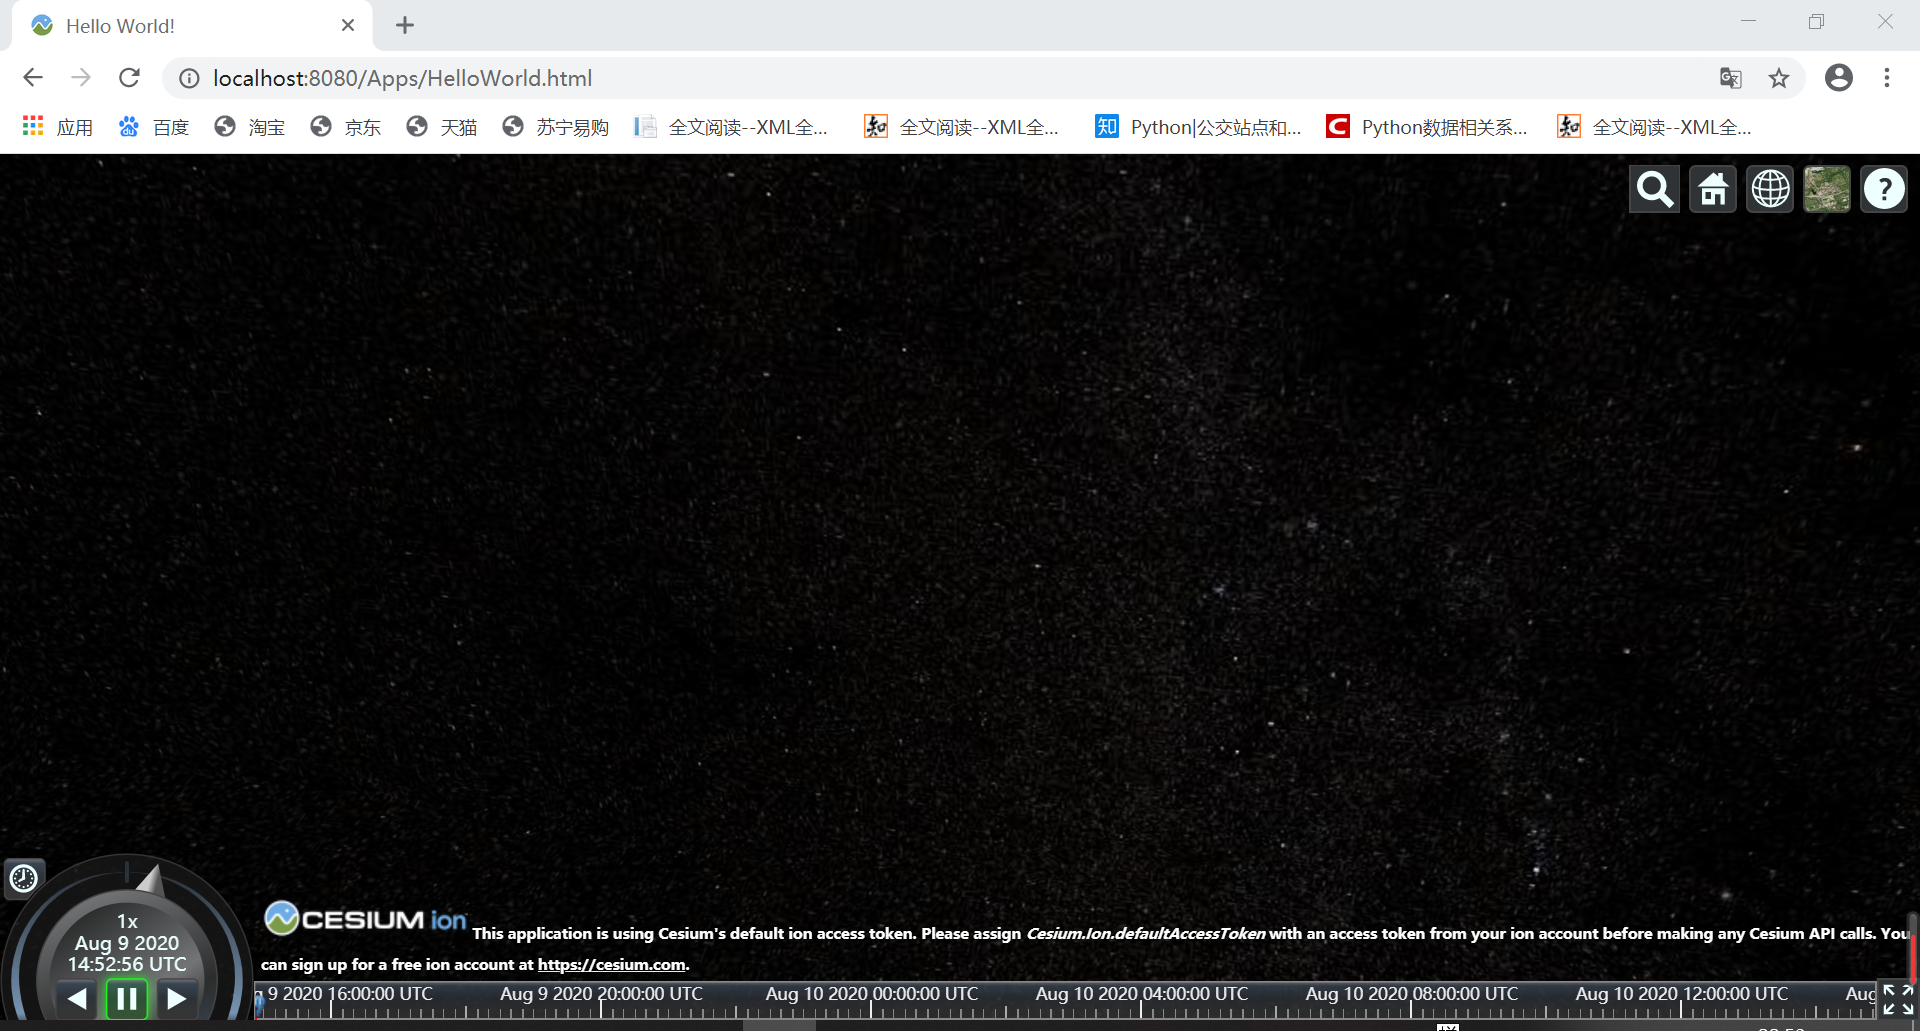Bookmark this page with the star icon

click(1778, 78)
